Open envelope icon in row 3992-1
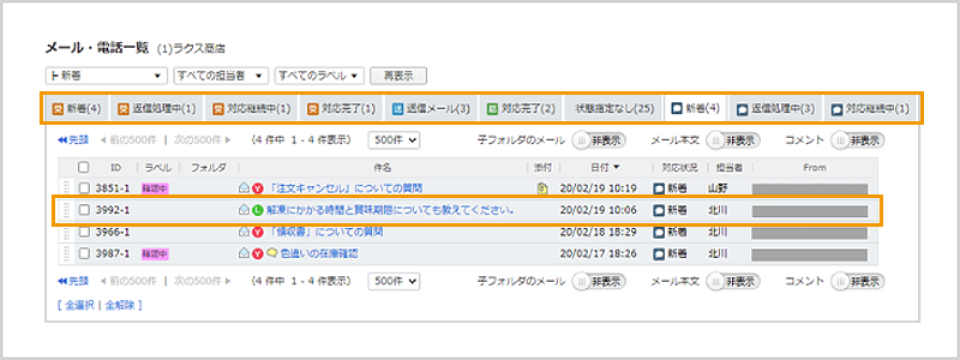The image size is (960, 360). (243, 210)
